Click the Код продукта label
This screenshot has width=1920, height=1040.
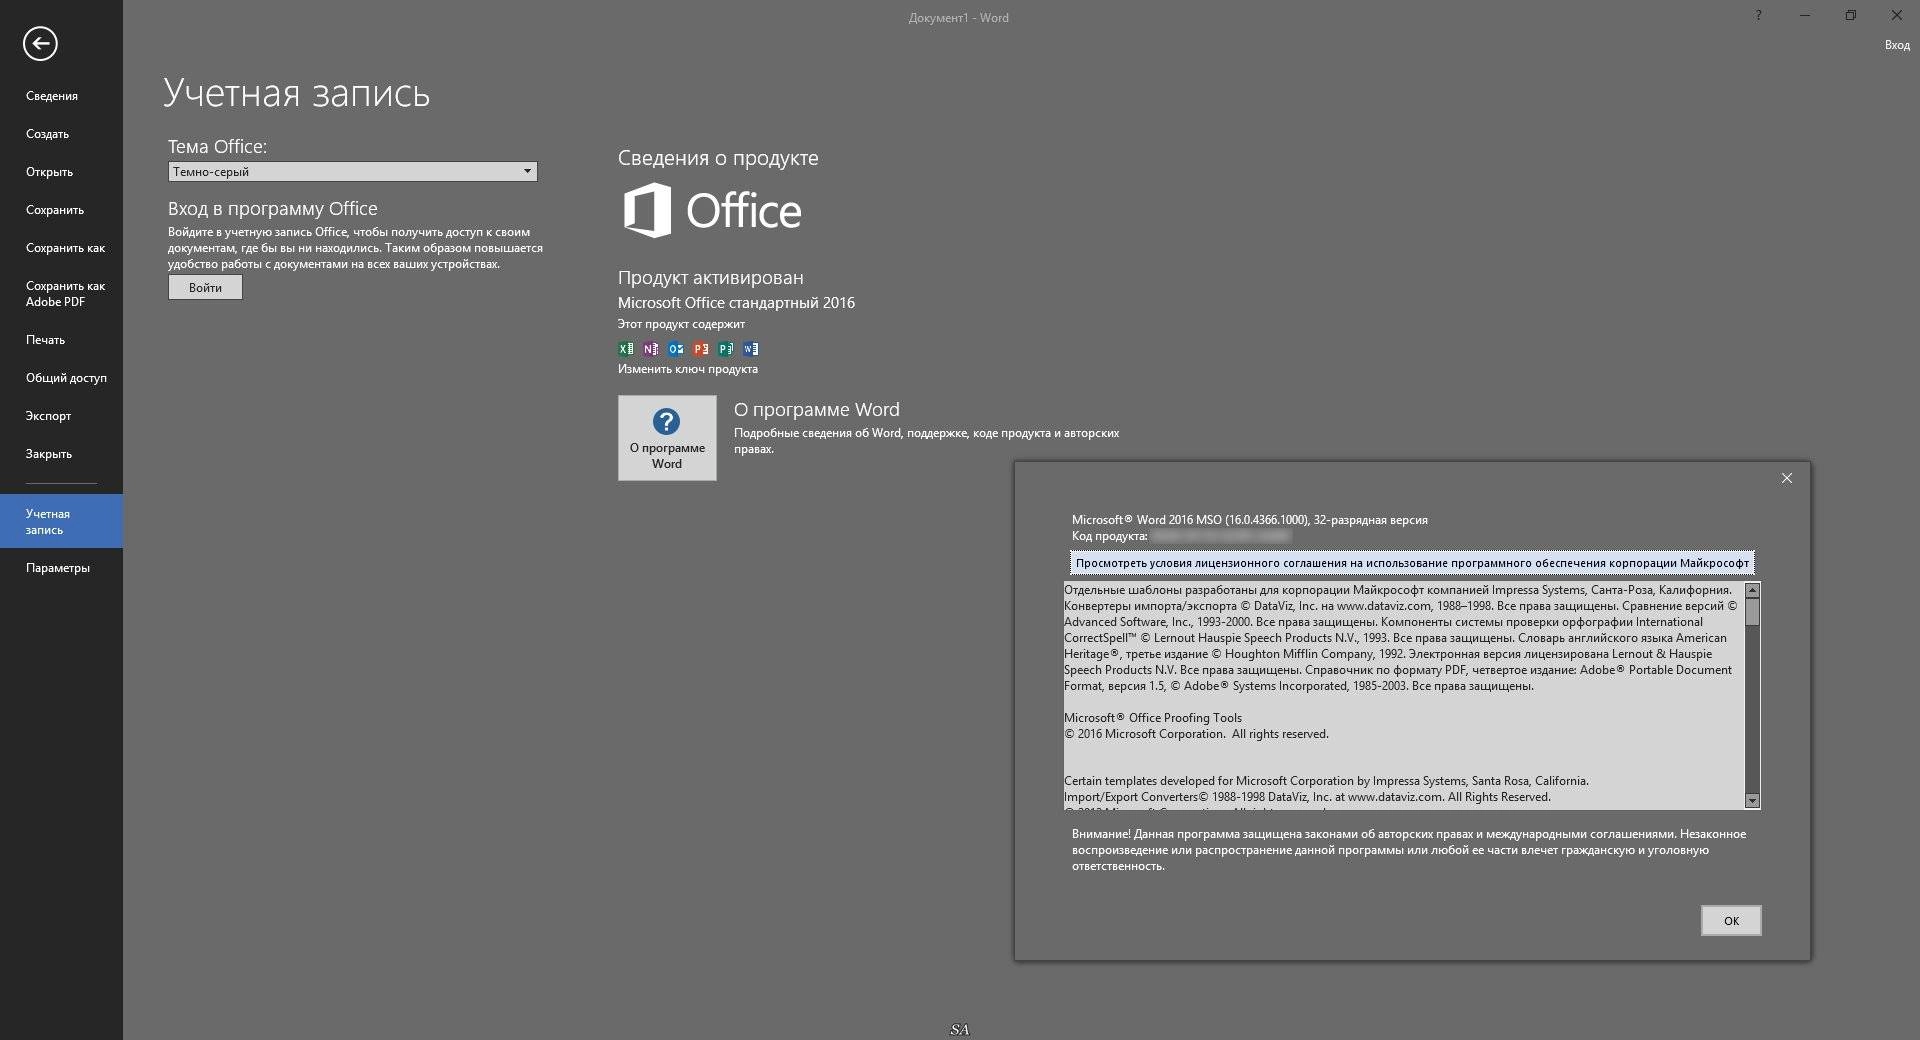coord(1109,536)
